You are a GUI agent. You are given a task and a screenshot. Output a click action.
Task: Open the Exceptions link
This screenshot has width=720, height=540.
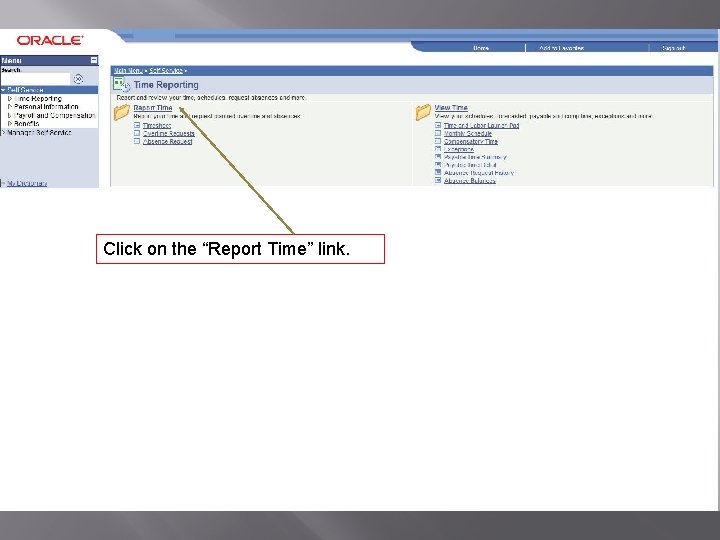coord(459,149)
